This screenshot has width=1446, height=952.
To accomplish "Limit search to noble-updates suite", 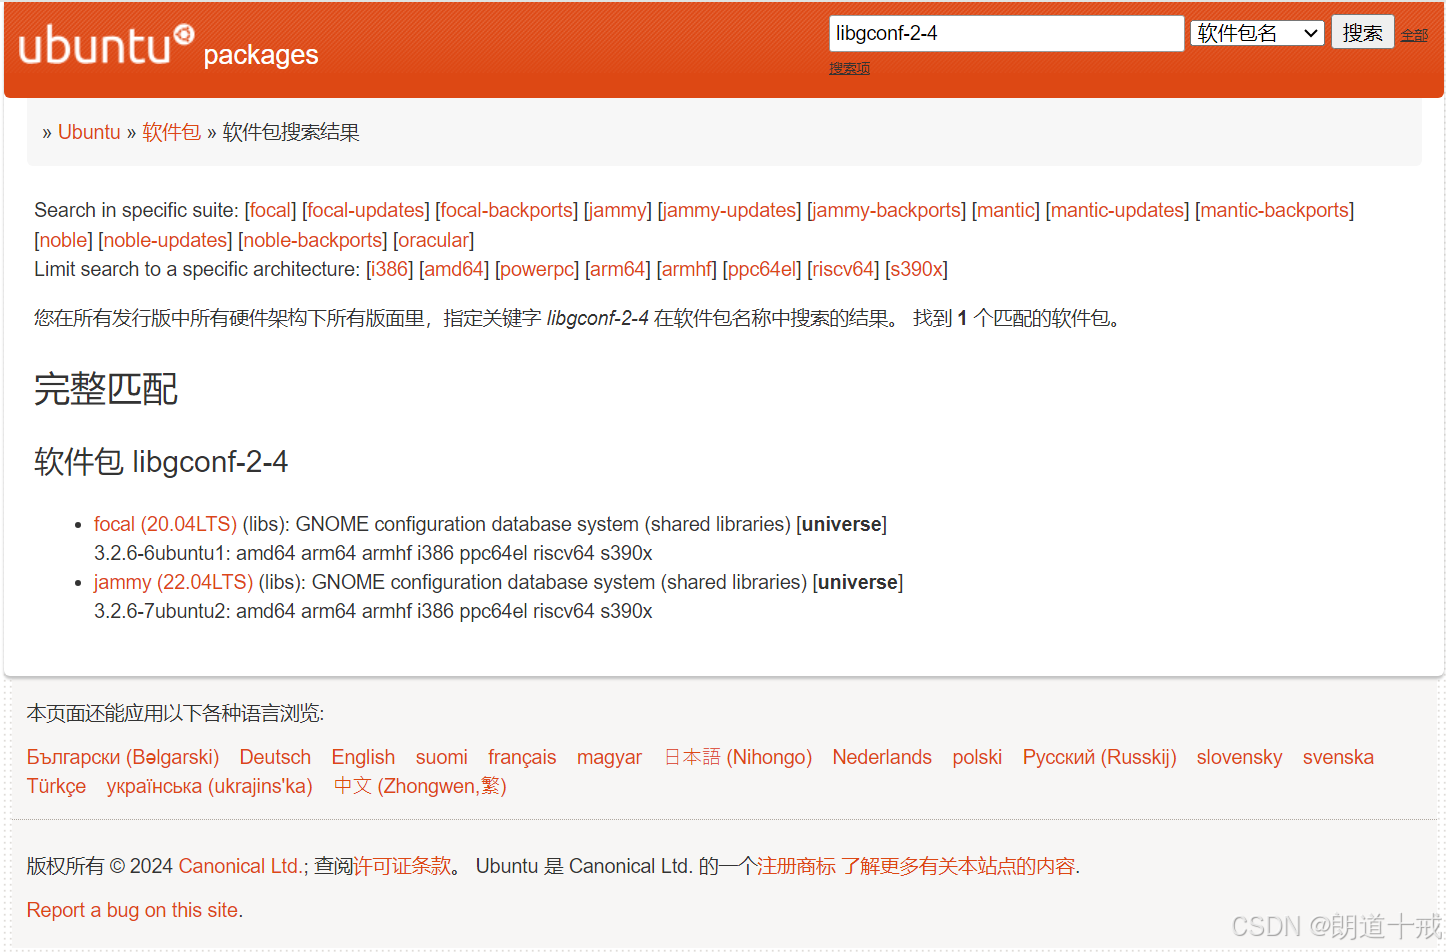I will point(165,240).
